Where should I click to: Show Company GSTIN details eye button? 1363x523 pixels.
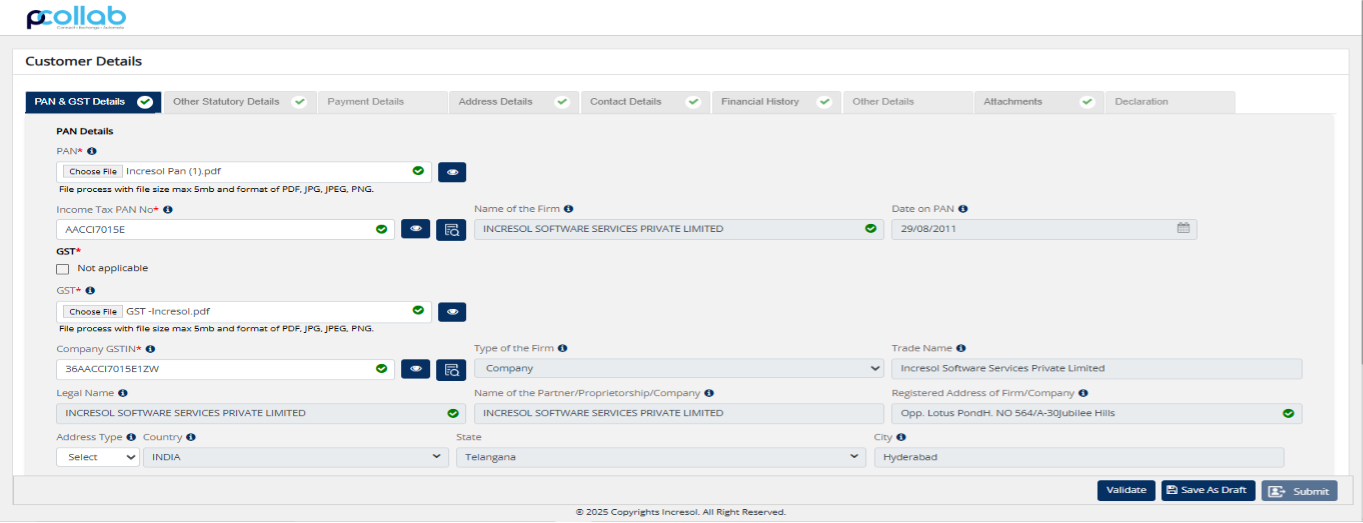point(415,368)
